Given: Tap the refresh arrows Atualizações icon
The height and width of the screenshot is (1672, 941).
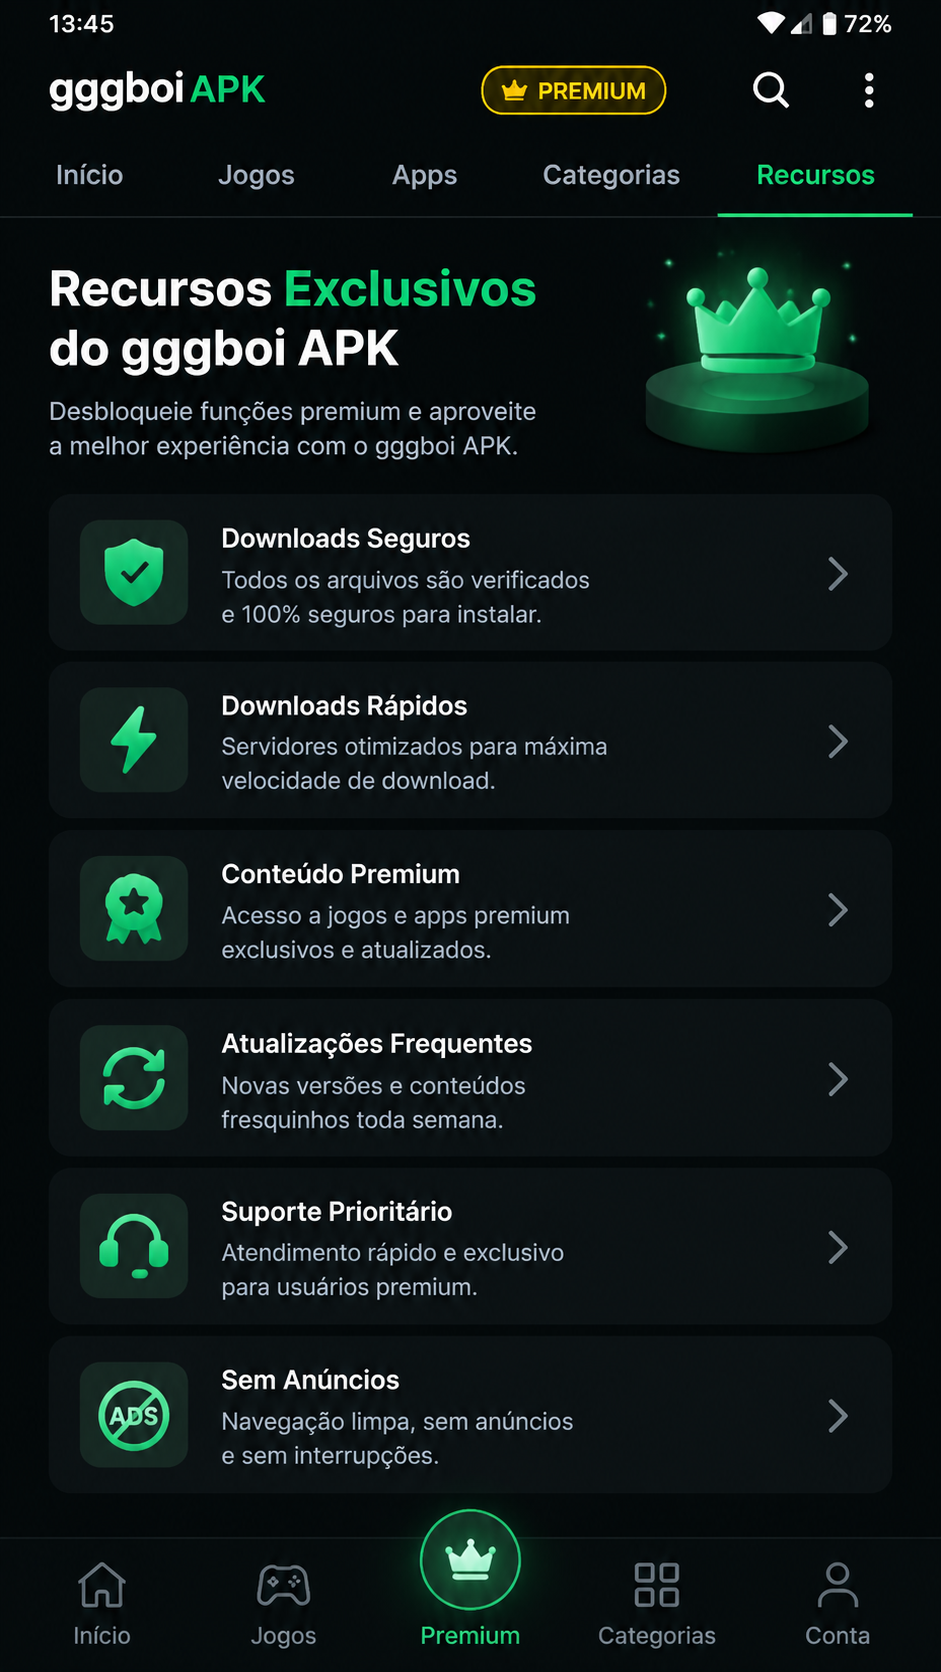Looking at the screenshot, I should [134, 1078].
